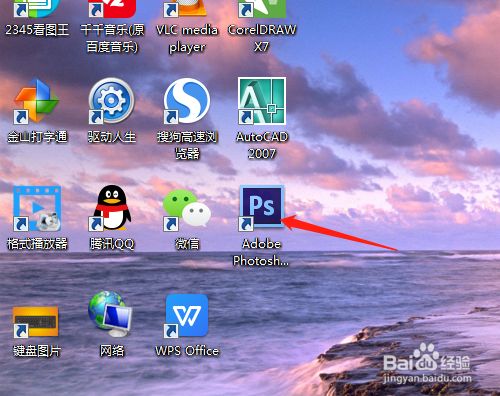Open the 千千音乐 desktop icon
Screen dimensions: 500x396
(x=112, y=9)
